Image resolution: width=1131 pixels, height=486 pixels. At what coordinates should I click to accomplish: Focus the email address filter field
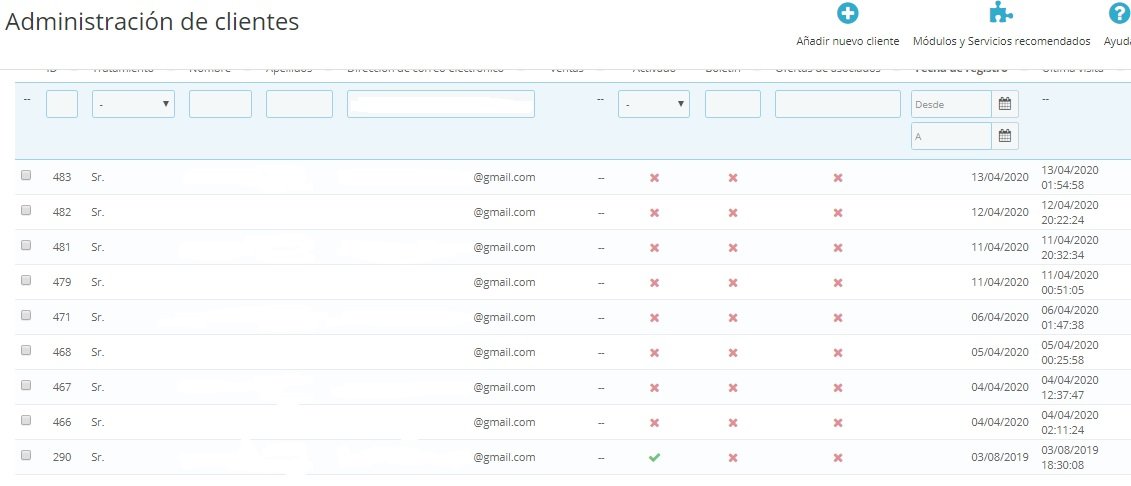point(441,104)
